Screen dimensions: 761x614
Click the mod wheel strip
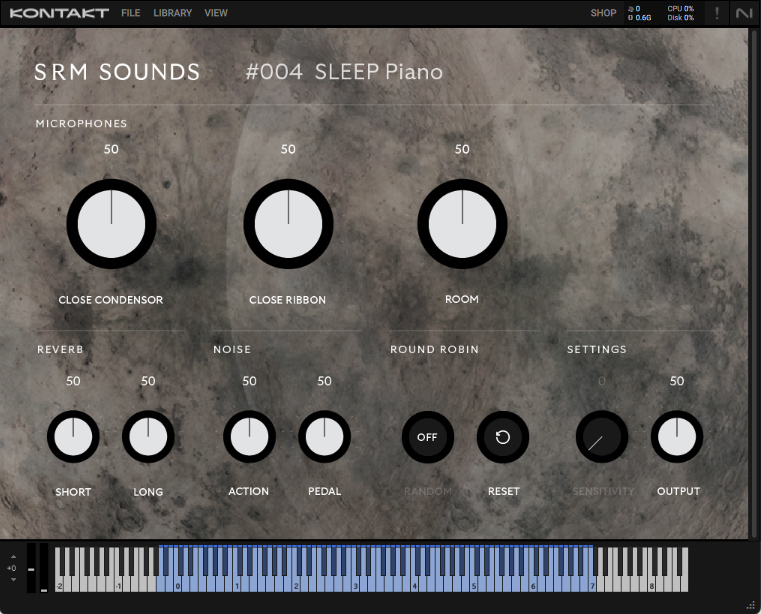click(44, 568)
